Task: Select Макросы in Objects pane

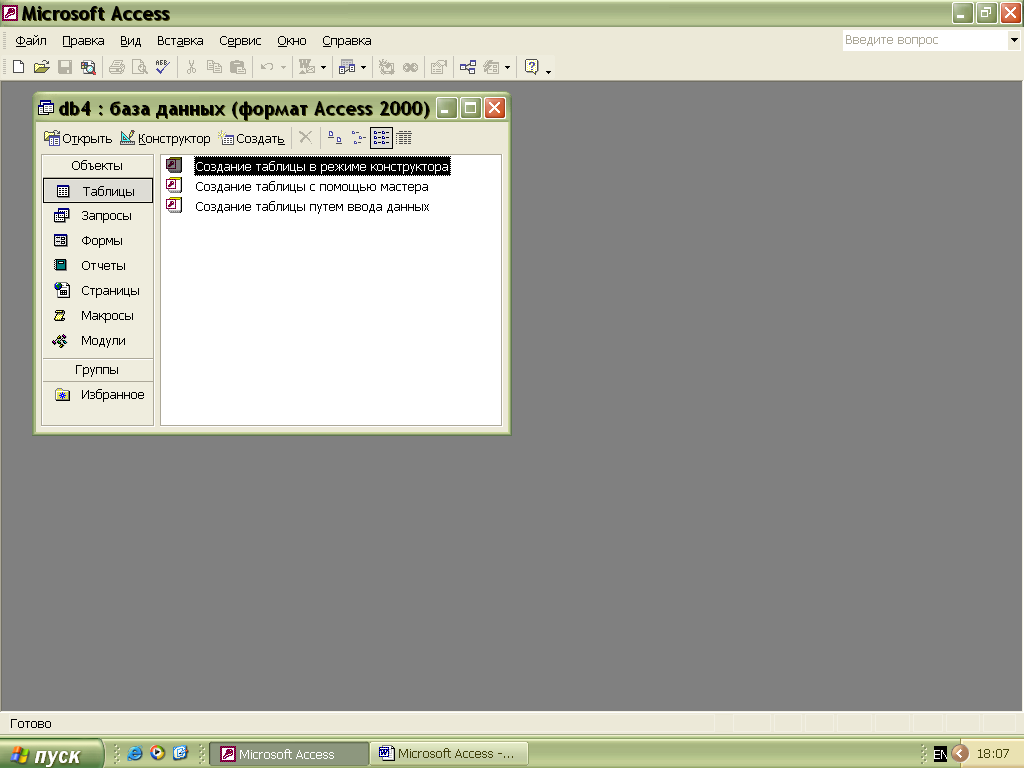Action: [98, 315]
